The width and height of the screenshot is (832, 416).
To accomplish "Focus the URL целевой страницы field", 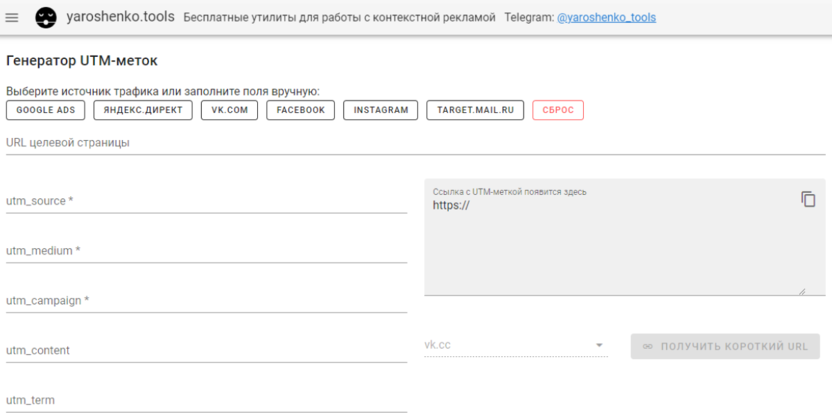I will (x=415, y=143).
